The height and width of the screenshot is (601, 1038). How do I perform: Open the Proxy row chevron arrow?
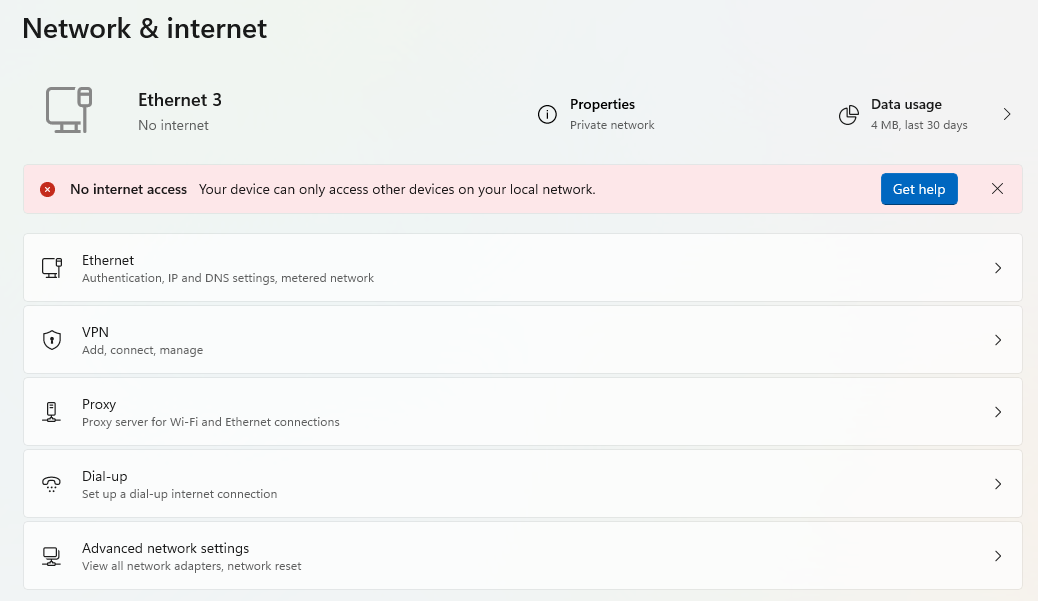pos(998,412)
